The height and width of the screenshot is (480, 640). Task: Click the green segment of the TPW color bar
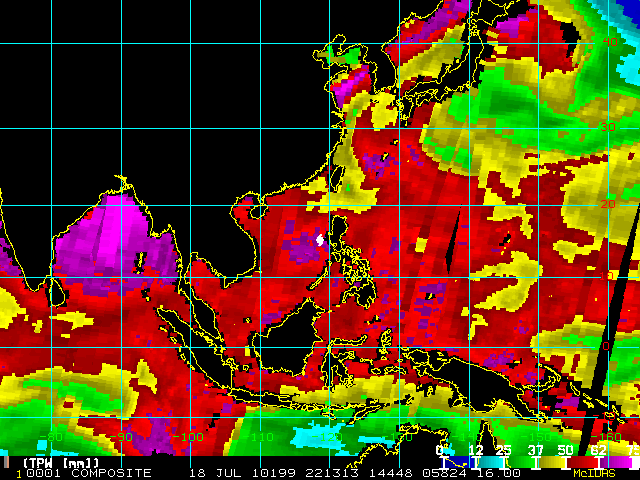(522, 462)
